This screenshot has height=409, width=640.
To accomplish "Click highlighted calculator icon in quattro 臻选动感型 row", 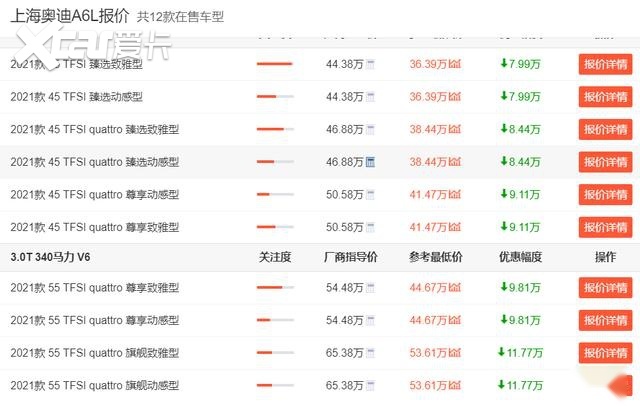I will coord(371,162).
